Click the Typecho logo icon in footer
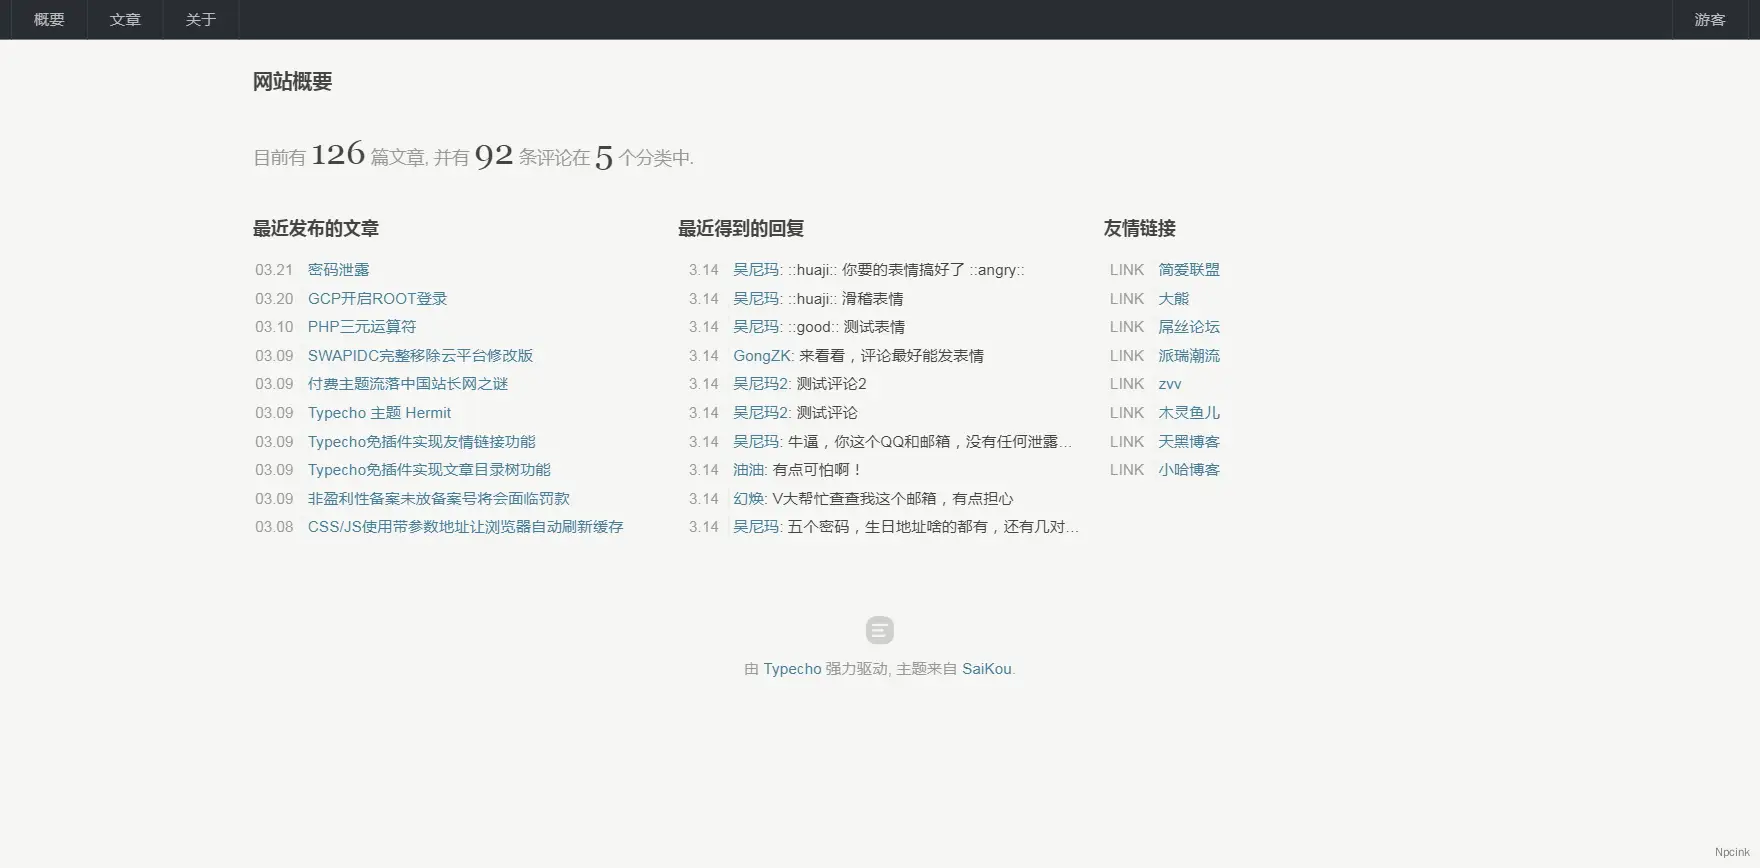This screenshot has height=868, width=1760. 879,630
